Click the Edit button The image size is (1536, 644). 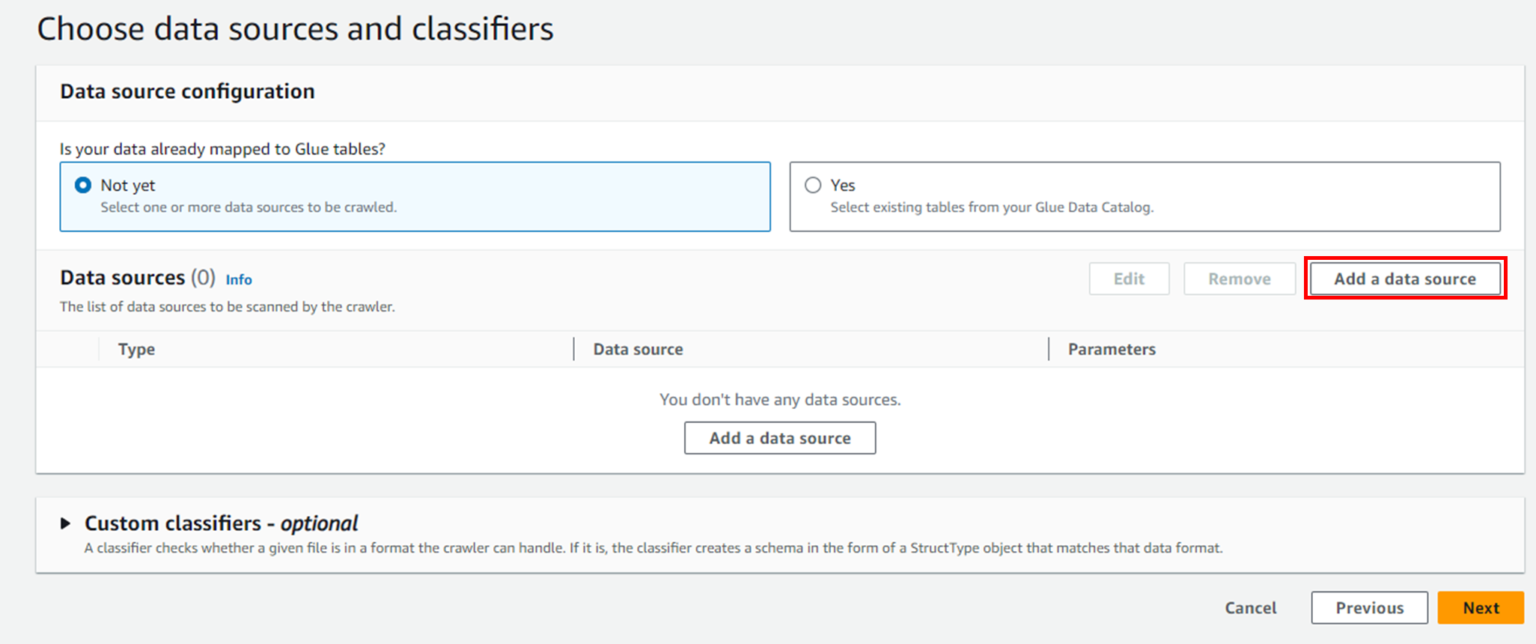point(1129,279)
